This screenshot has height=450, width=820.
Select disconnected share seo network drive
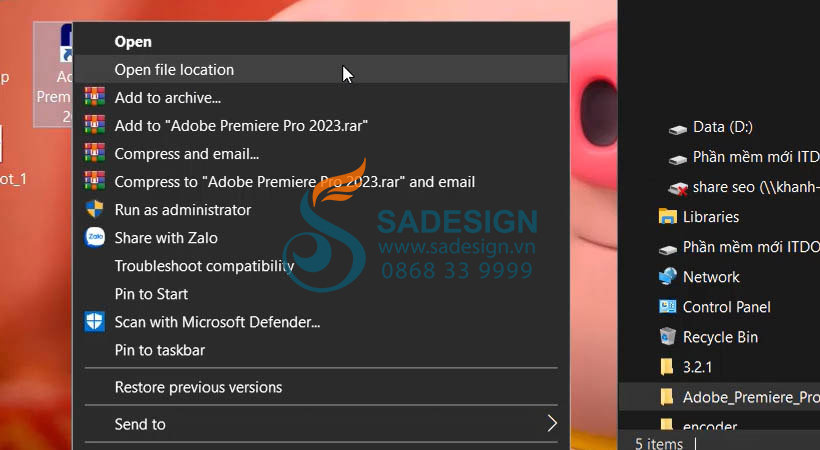click(x=743, y=187)
